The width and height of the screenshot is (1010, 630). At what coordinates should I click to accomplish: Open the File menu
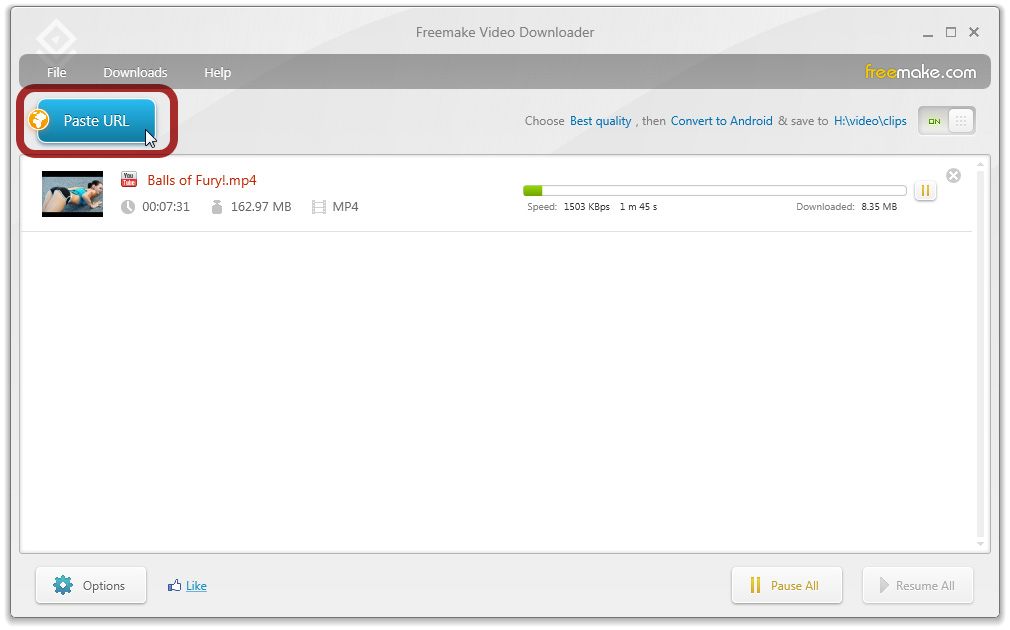tap(56, 72)
